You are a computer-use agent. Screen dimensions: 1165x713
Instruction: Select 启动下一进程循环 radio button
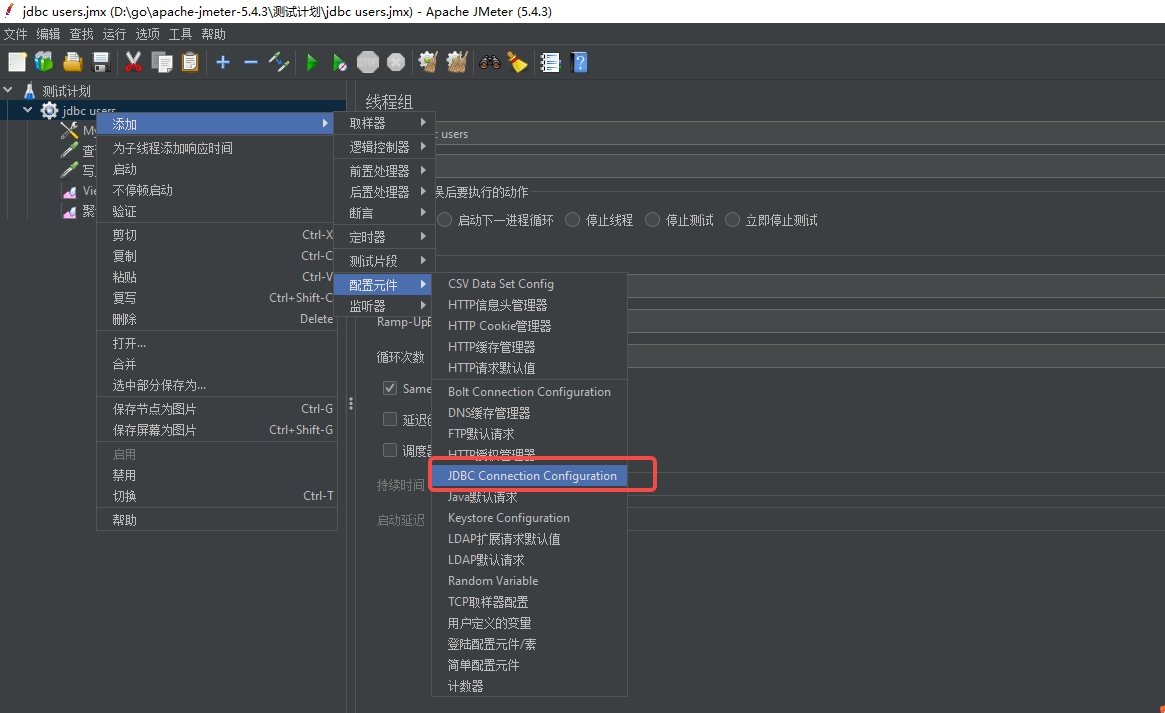pos(444,220)
